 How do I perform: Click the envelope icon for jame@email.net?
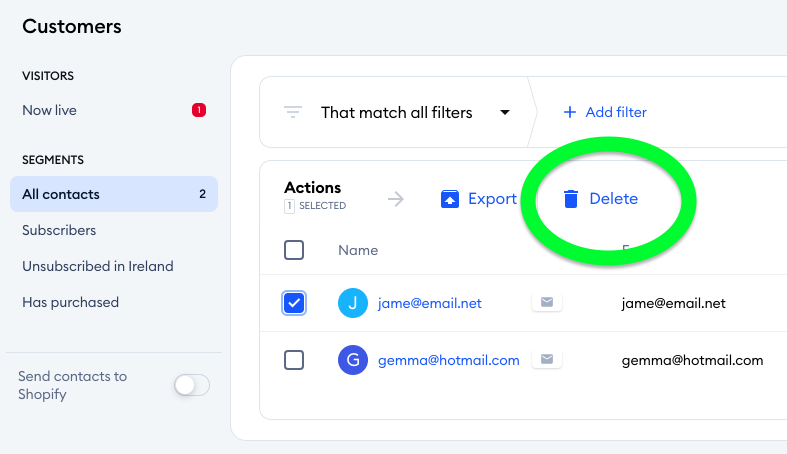click(x=547, y=302)
